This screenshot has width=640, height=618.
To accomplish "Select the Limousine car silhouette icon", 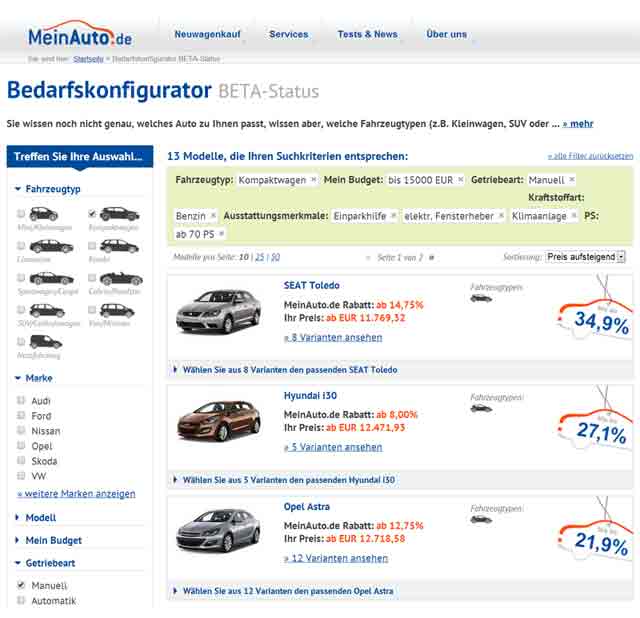I will click(51, 246).
